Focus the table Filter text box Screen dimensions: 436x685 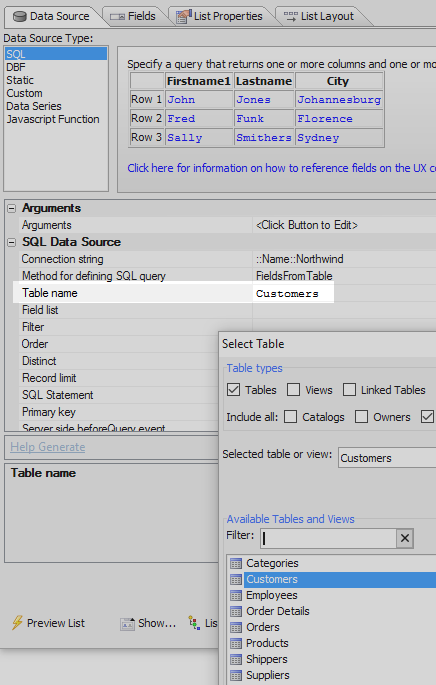click(329, 538)
